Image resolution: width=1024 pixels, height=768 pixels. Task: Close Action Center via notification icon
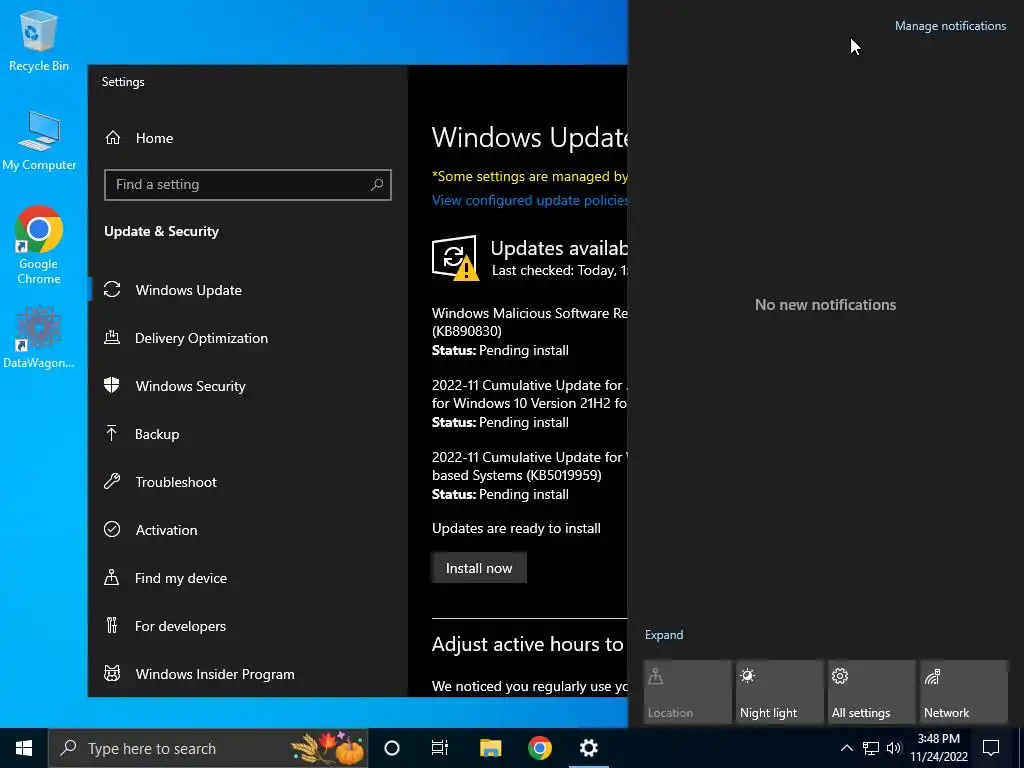991,748
